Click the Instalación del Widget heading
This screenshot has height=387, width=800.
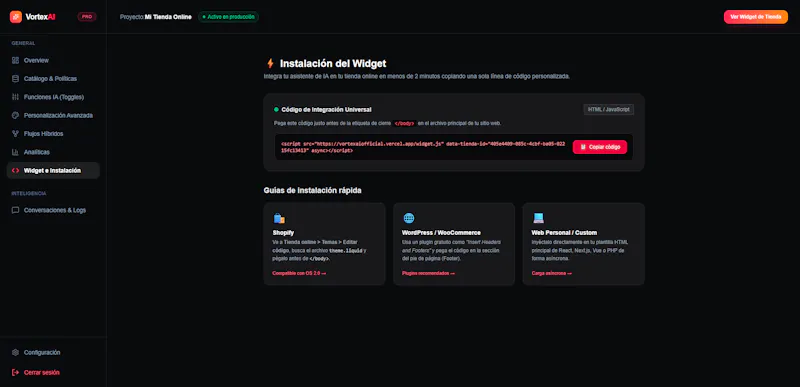333,64
